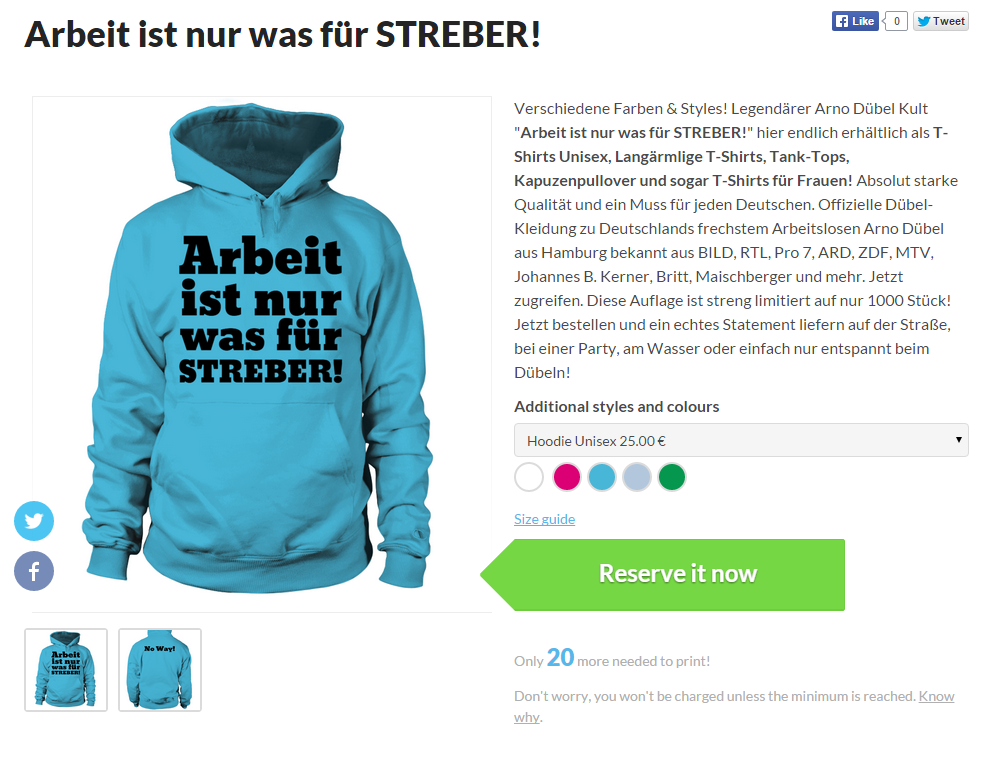Screen dimensions: 1005x762
Task: Click the number 20 remaining count
Action: click(560, 658)
